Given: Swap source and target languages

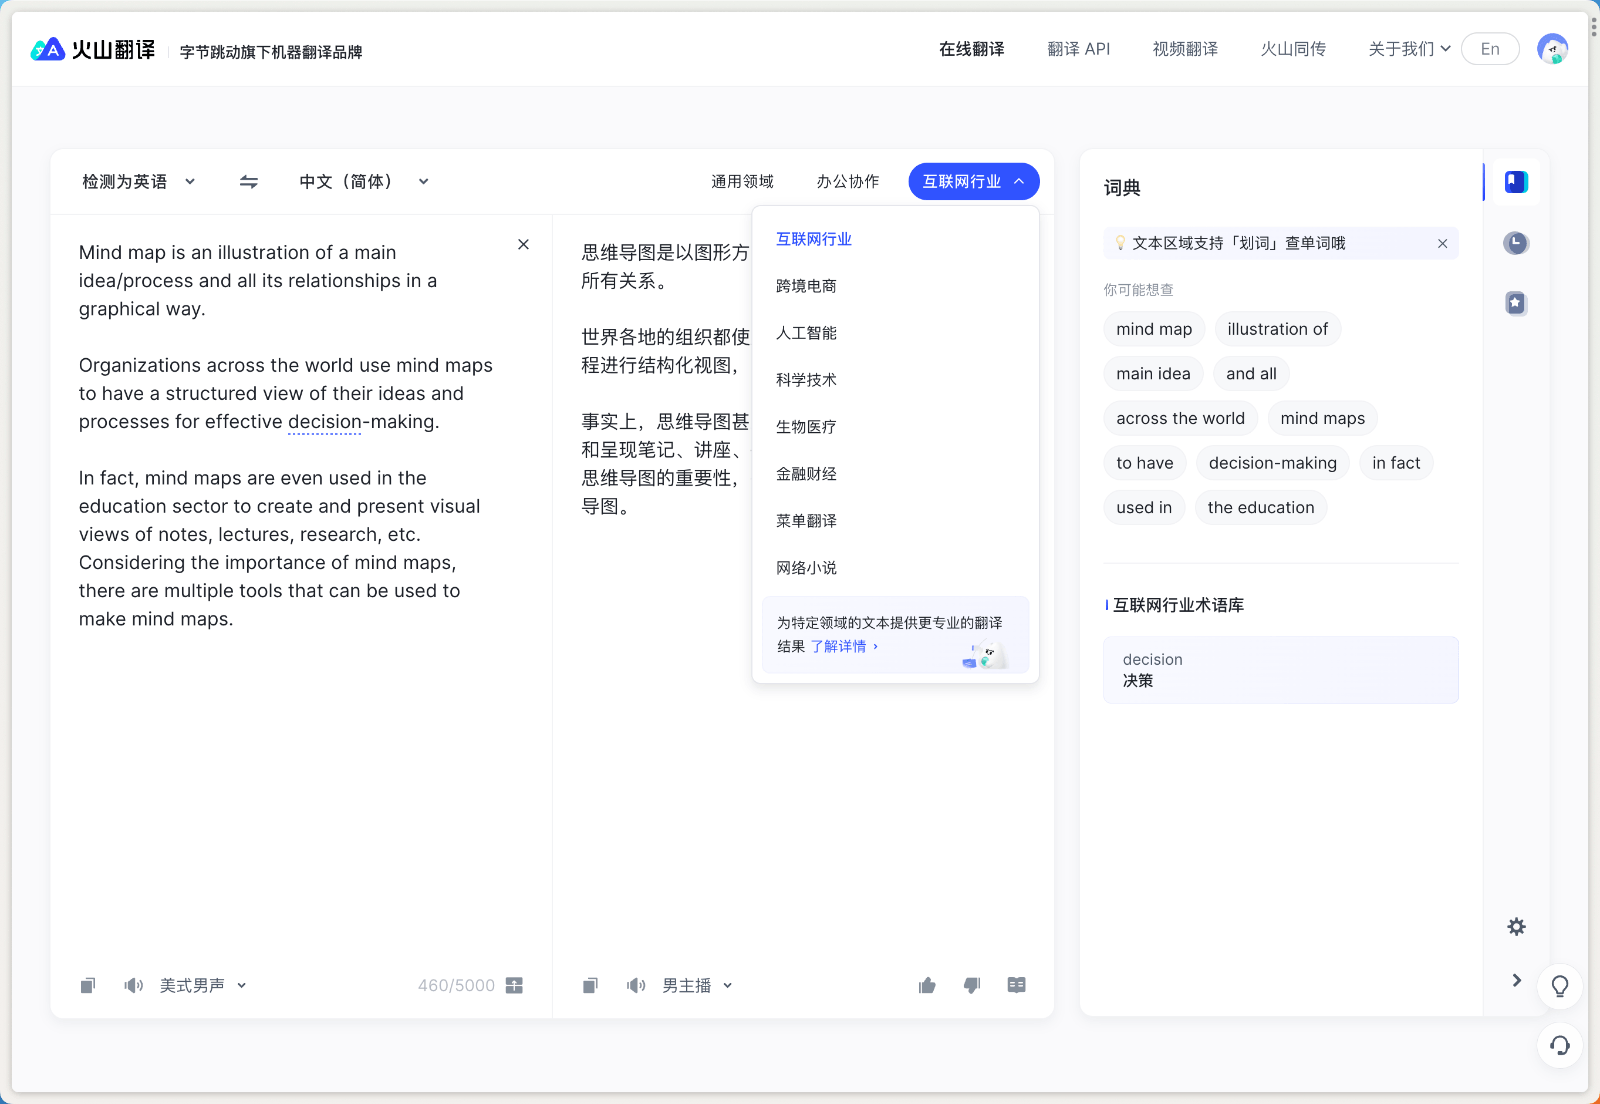Looking at the screenshot, I should click(249, 182).
